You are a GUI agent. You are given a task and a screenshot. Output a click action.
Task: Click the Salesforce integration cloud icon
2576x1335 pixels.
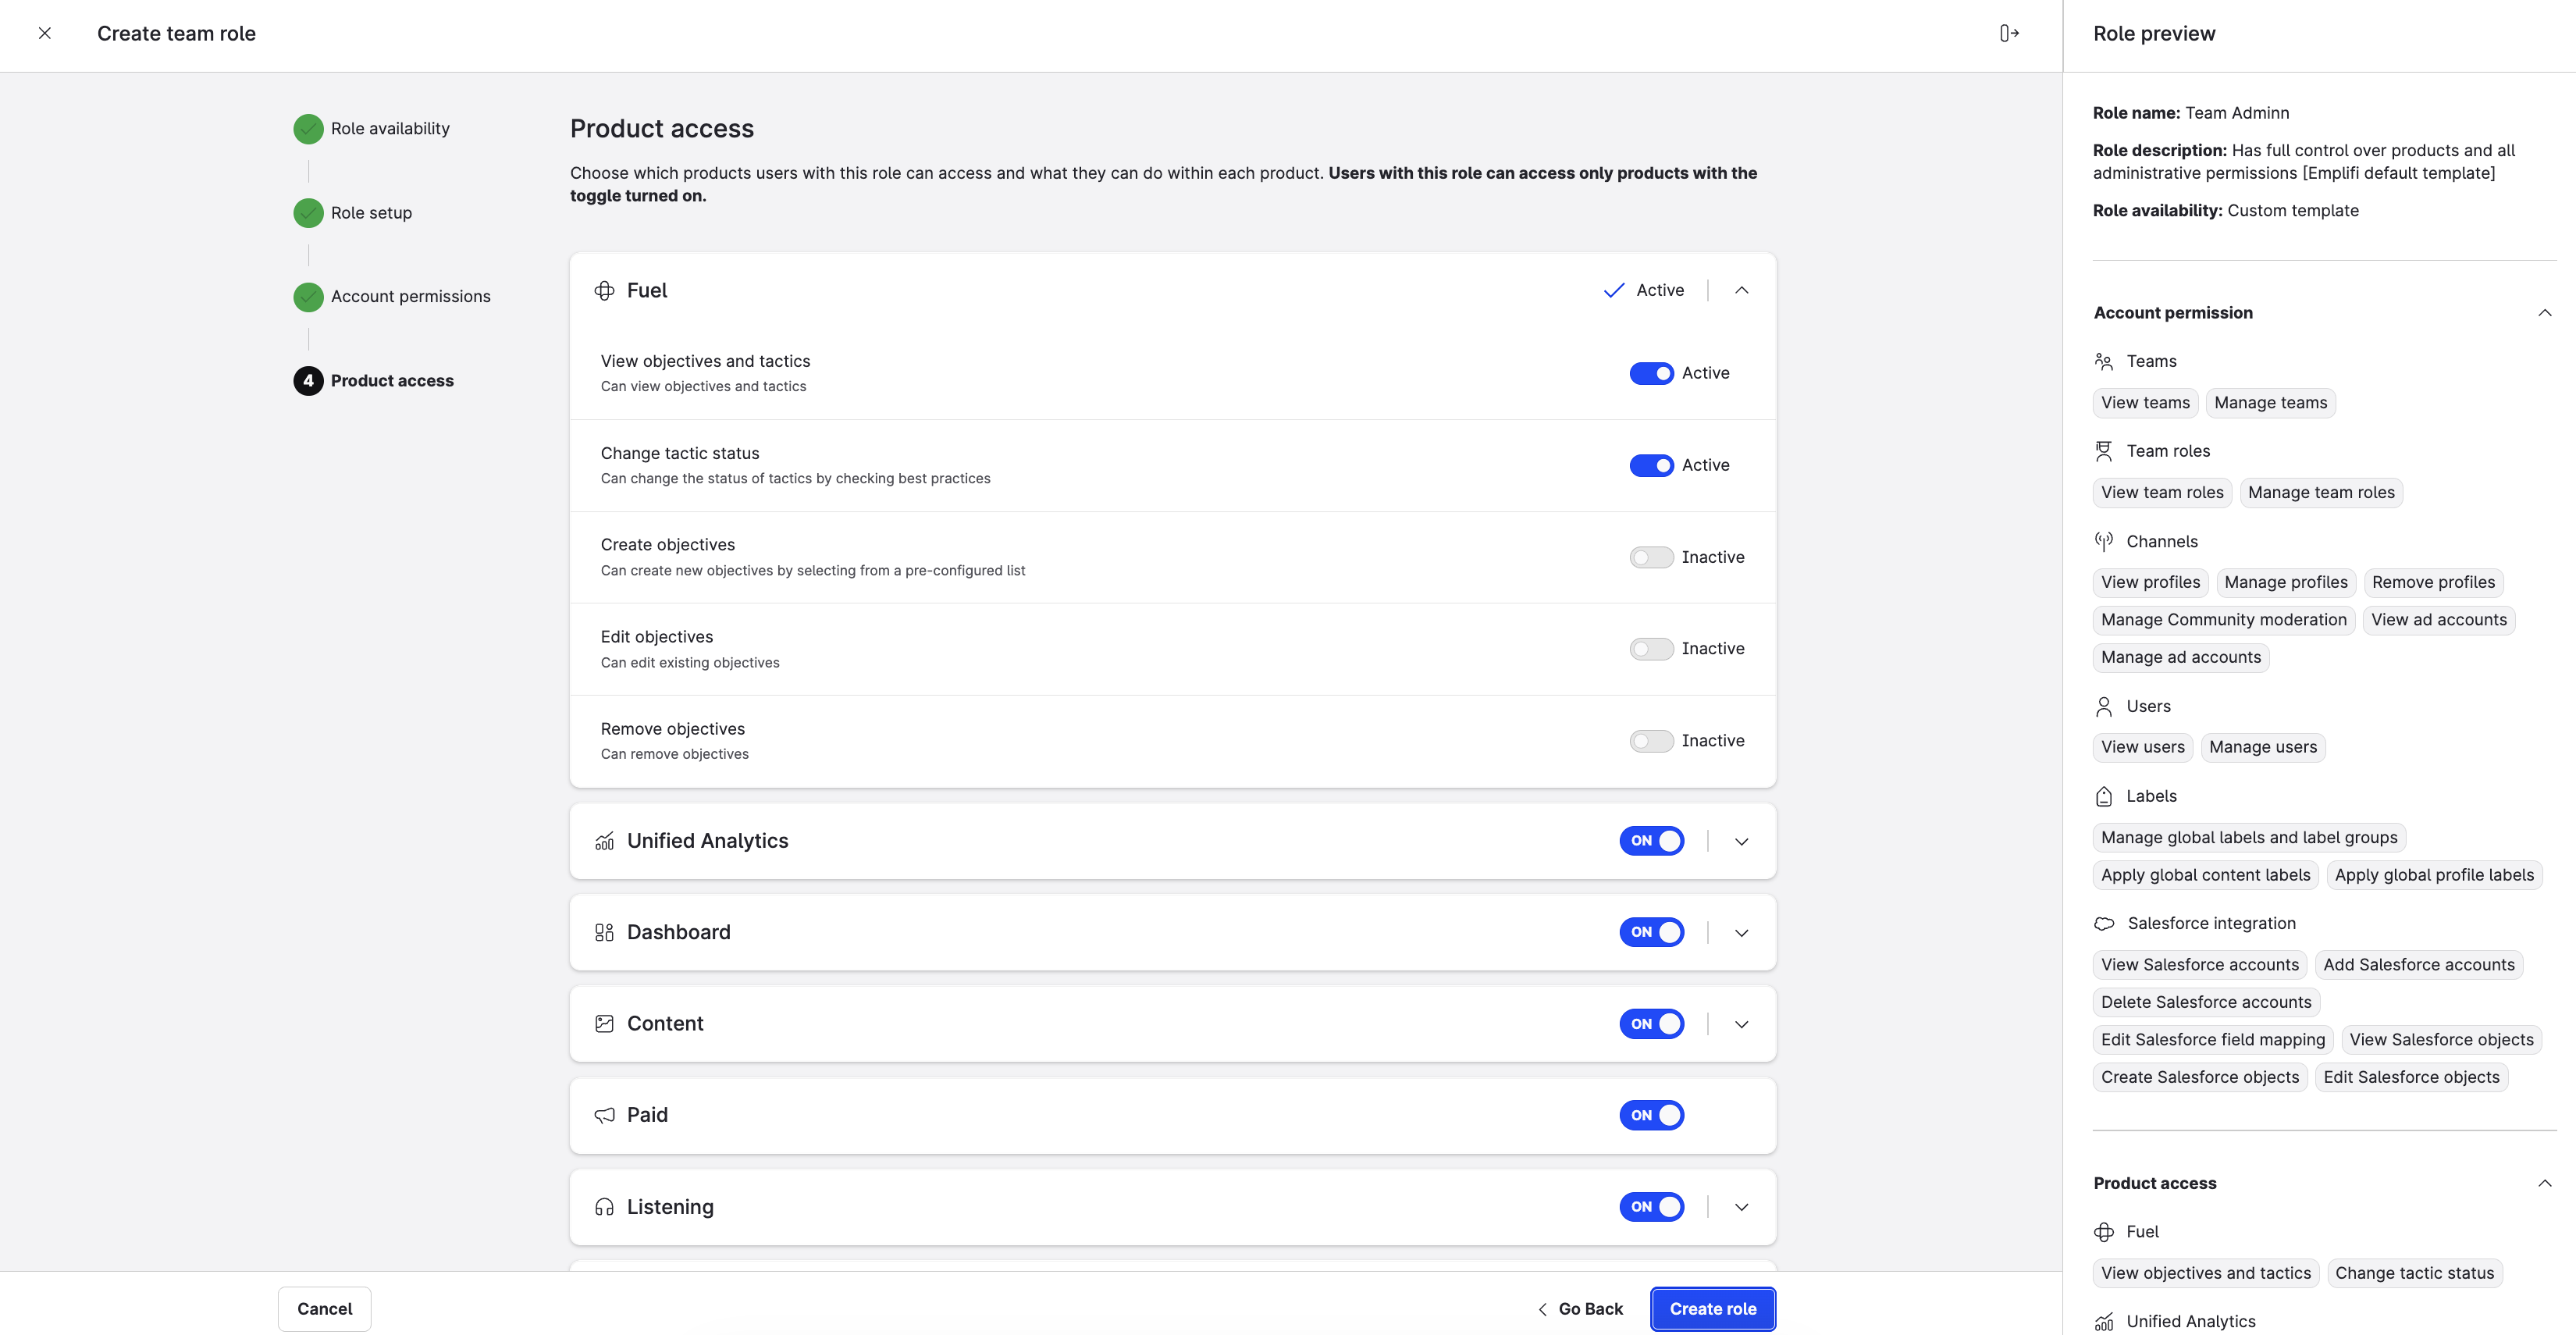pyautogui.click(x=2104, y=923)
